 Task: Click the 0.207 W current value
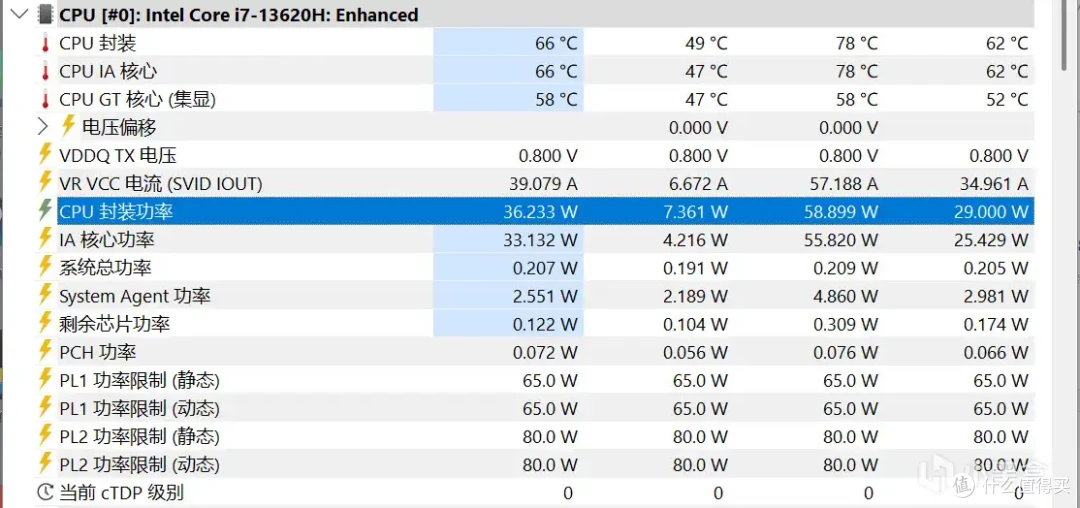[x=546, y=268]
